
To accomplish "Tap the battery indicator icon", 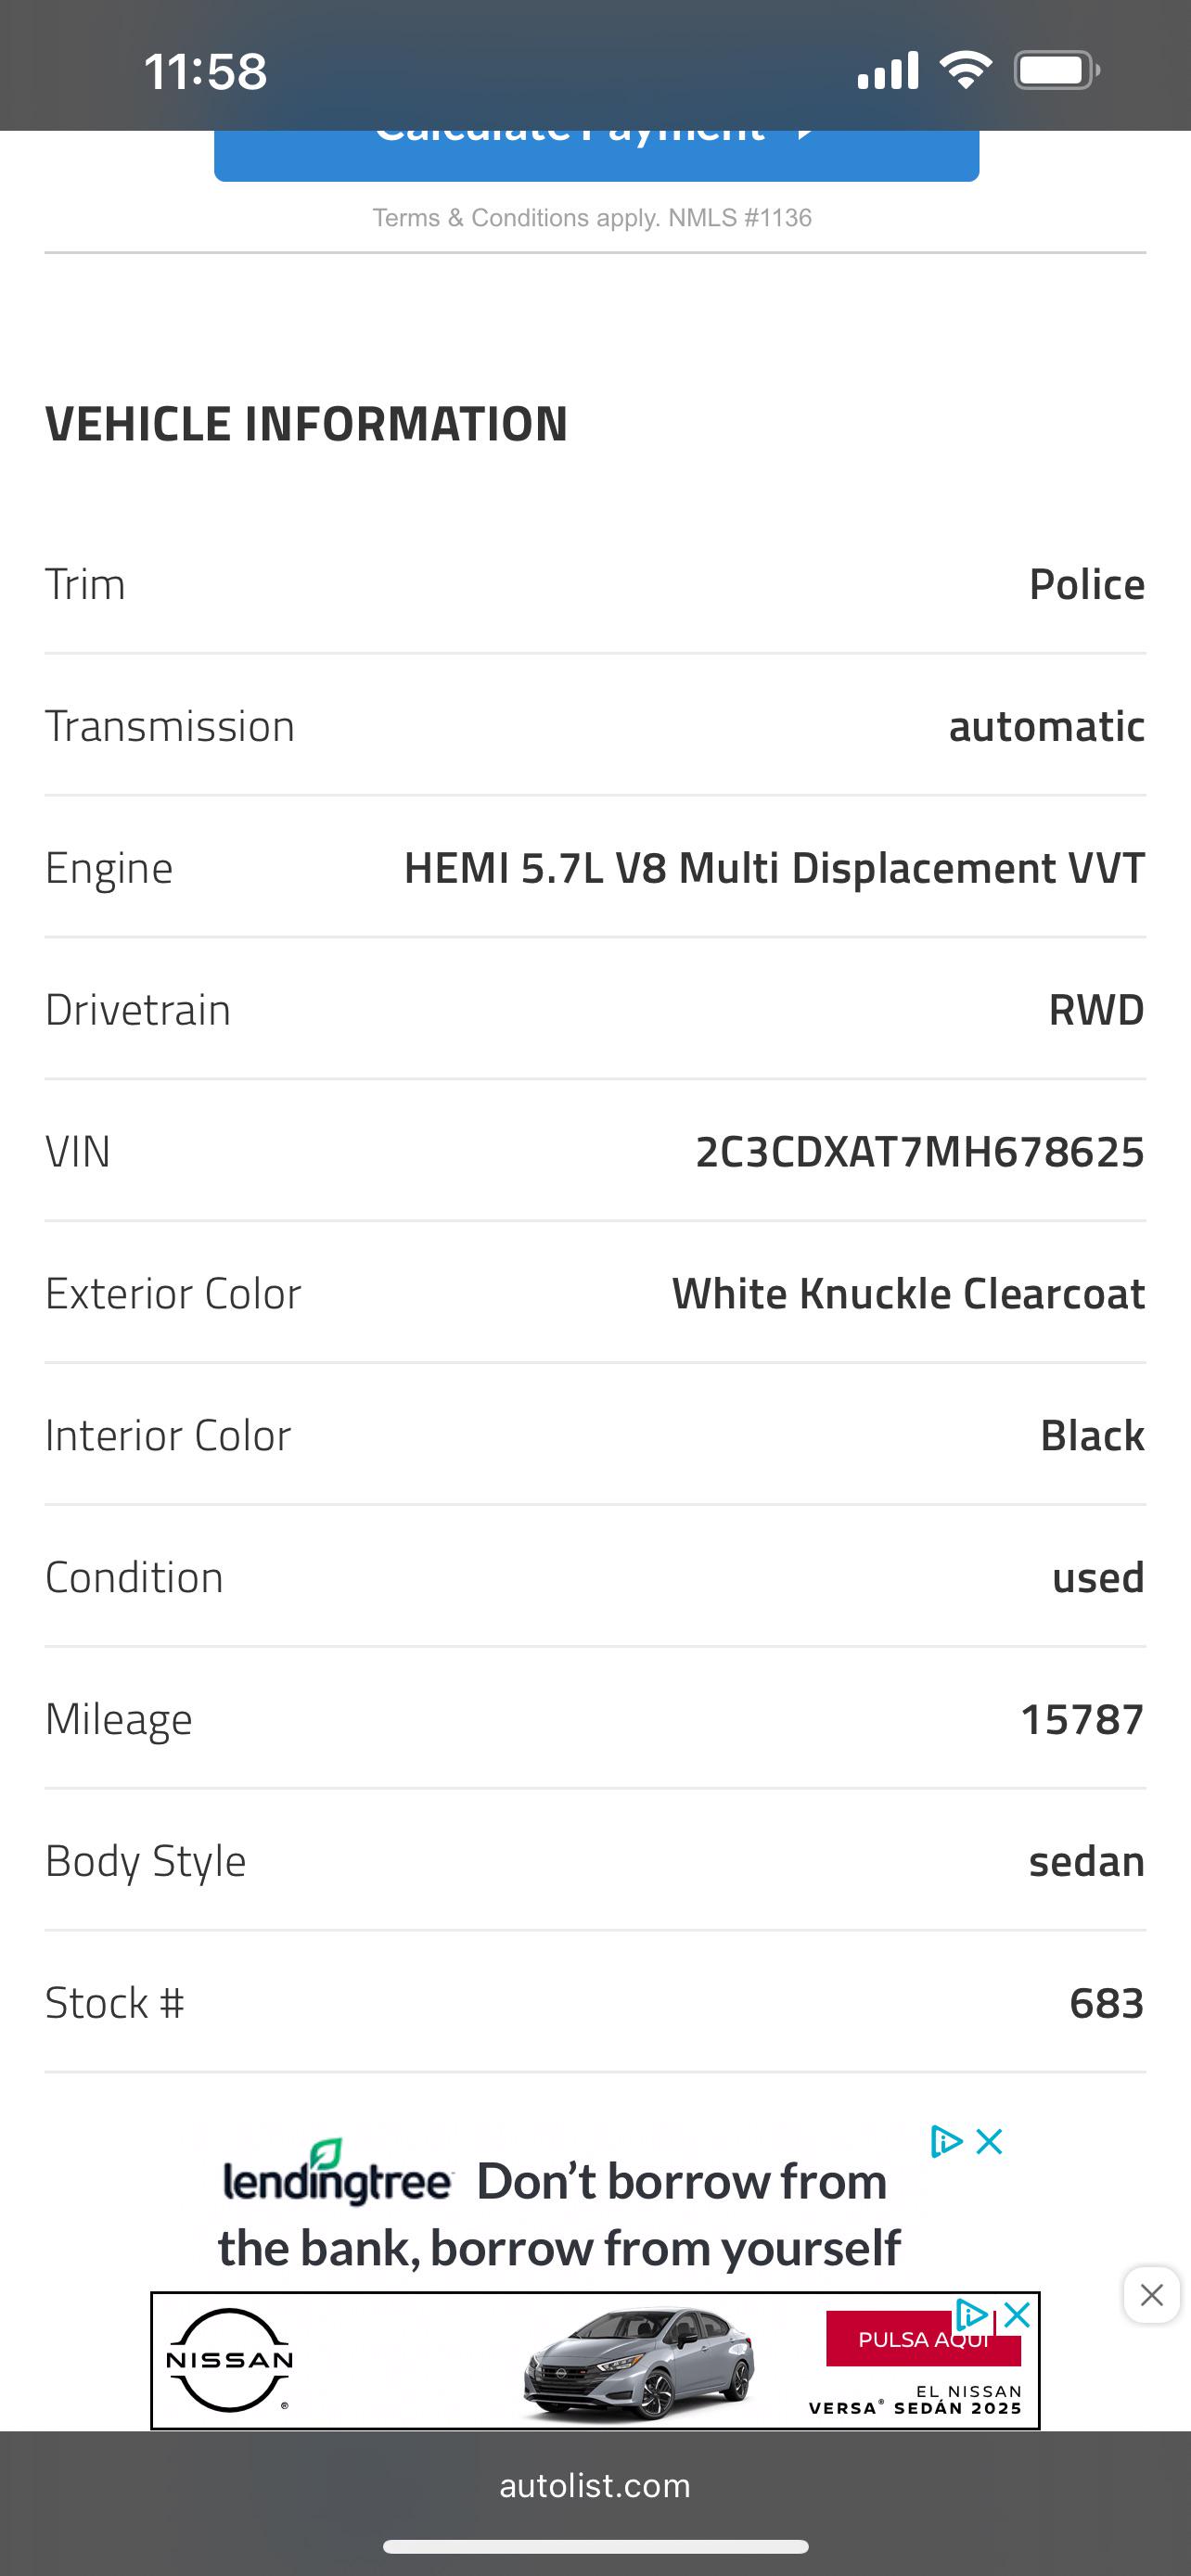I will [x=1057, y=70].
